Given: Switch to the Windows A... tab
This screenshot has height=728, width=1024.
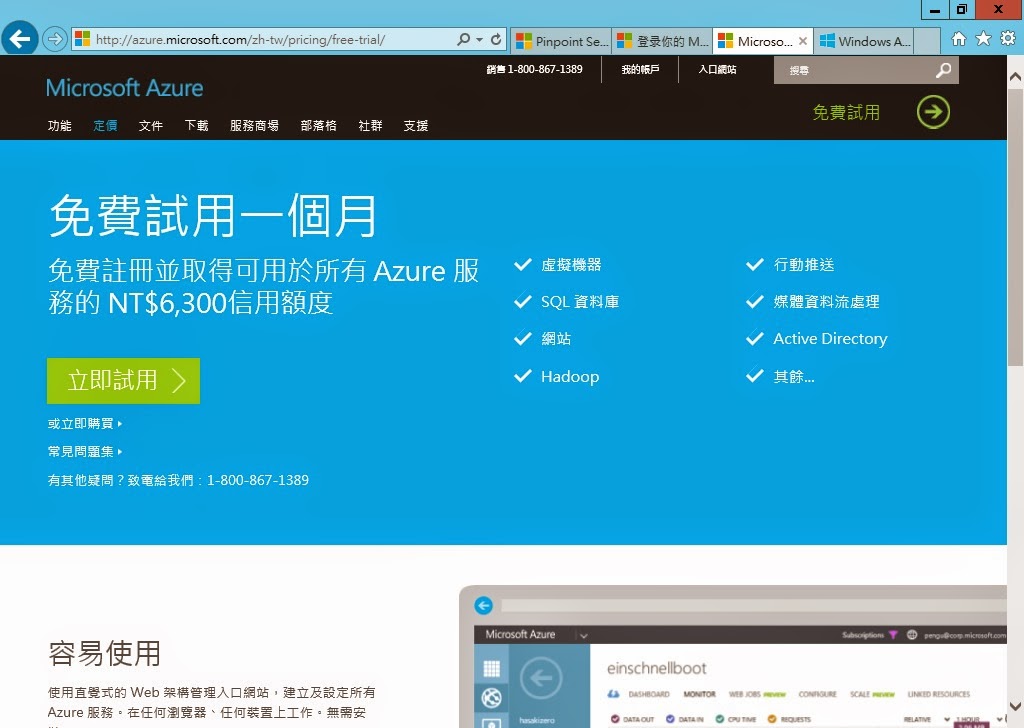Looking at the screenshot, I should point(865,41).
